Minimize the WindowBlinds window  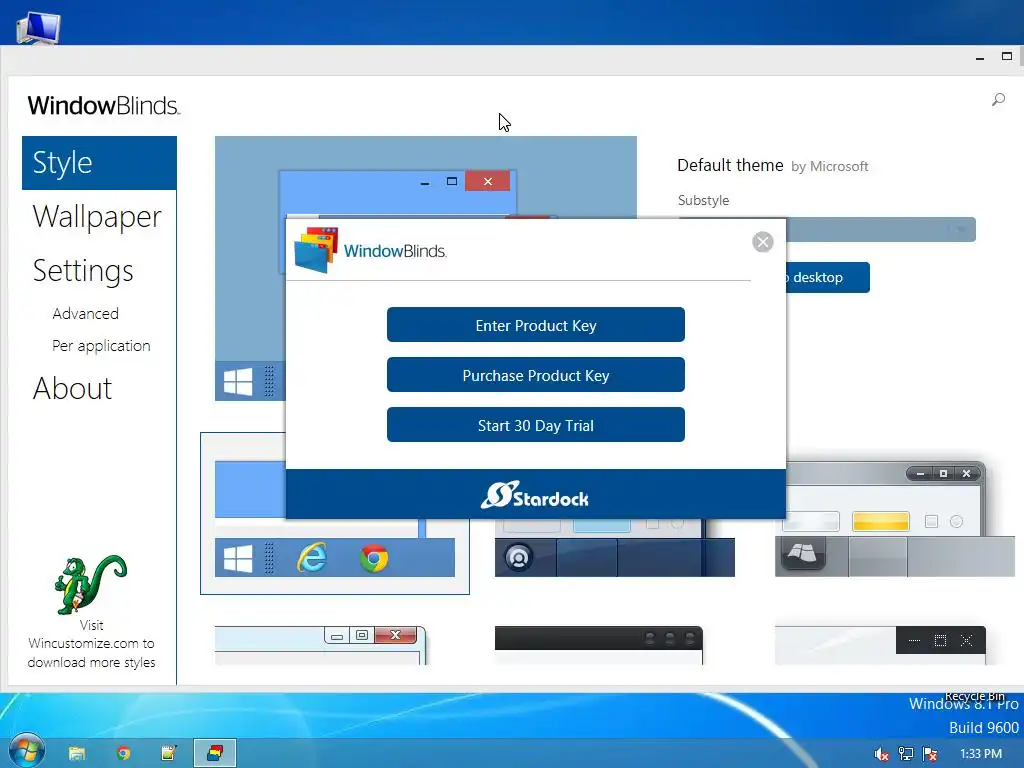pos(980,57)
